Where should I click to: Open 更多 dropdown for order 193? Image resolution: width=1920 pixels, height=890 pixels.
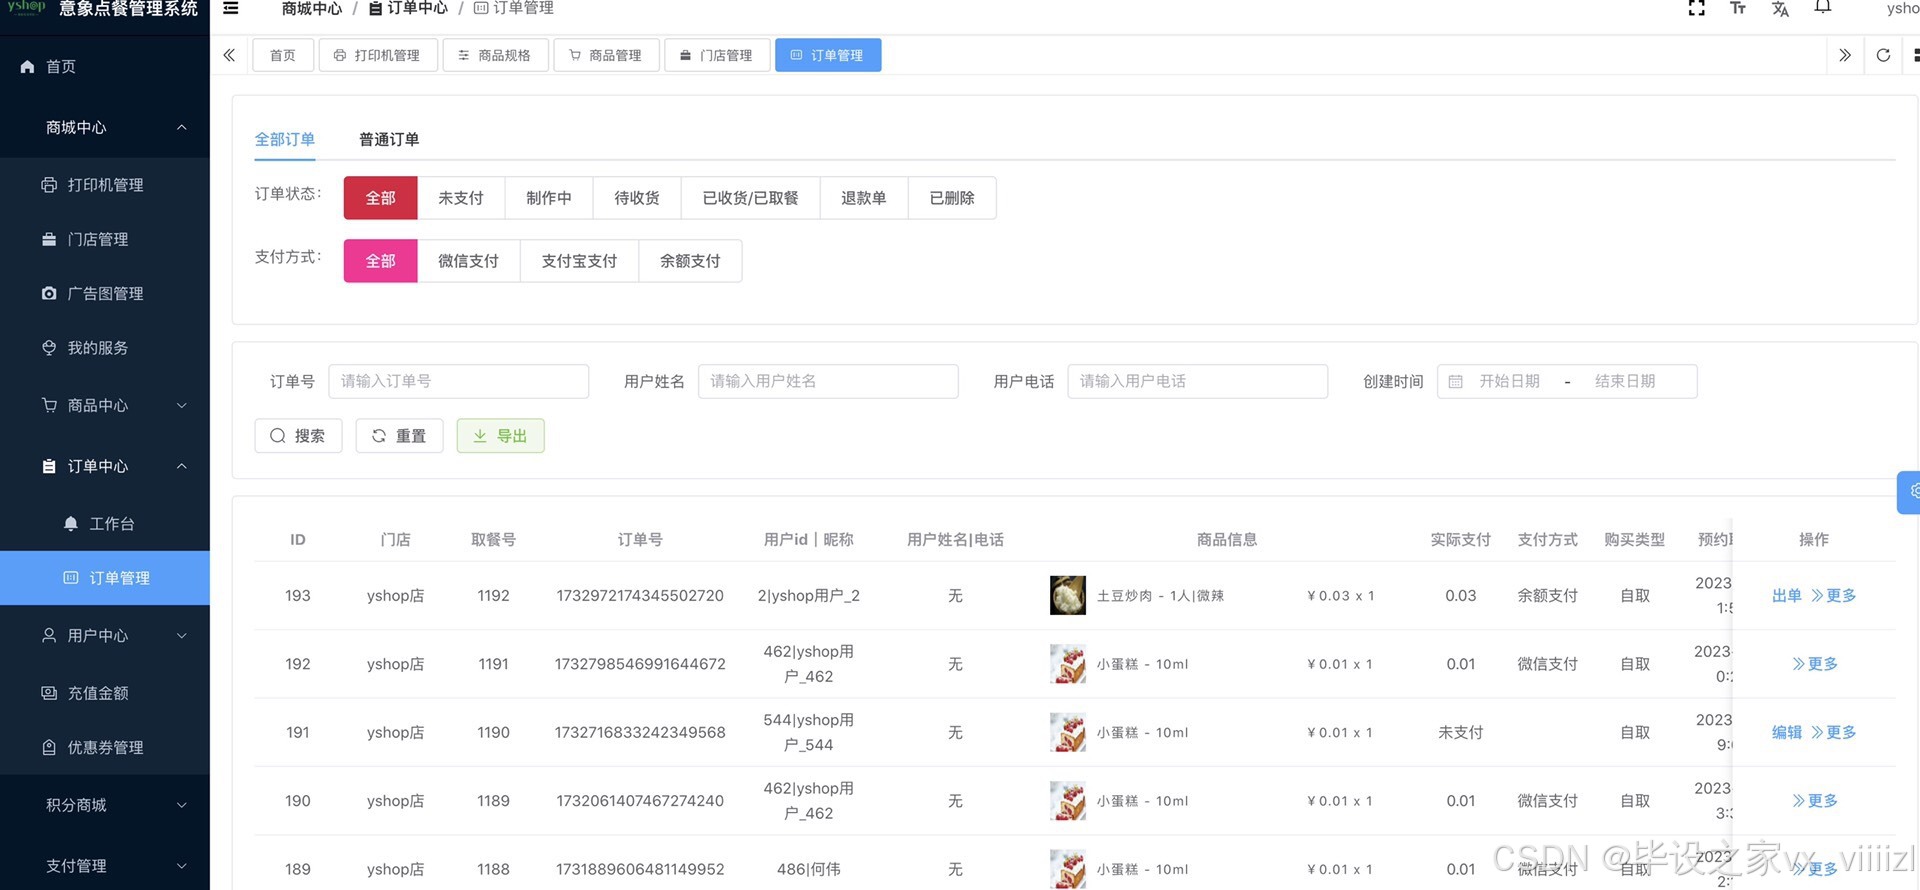pyautogui.click(x=1834, y=595)
